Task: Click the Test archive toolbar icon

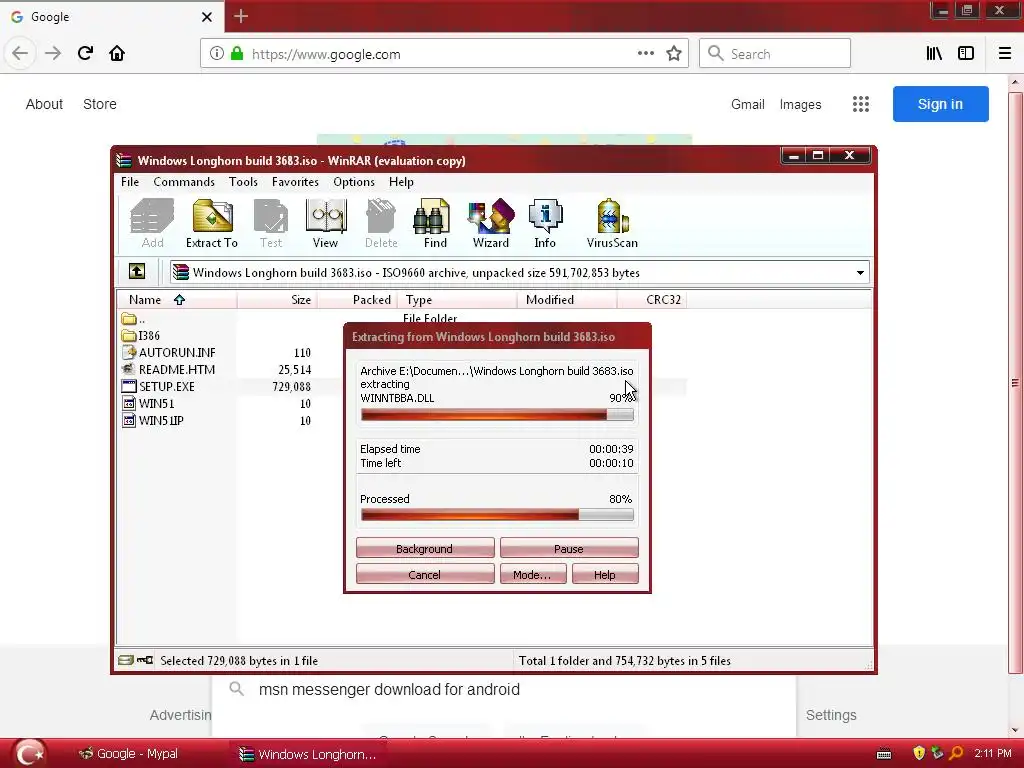Action: point(270,223)
